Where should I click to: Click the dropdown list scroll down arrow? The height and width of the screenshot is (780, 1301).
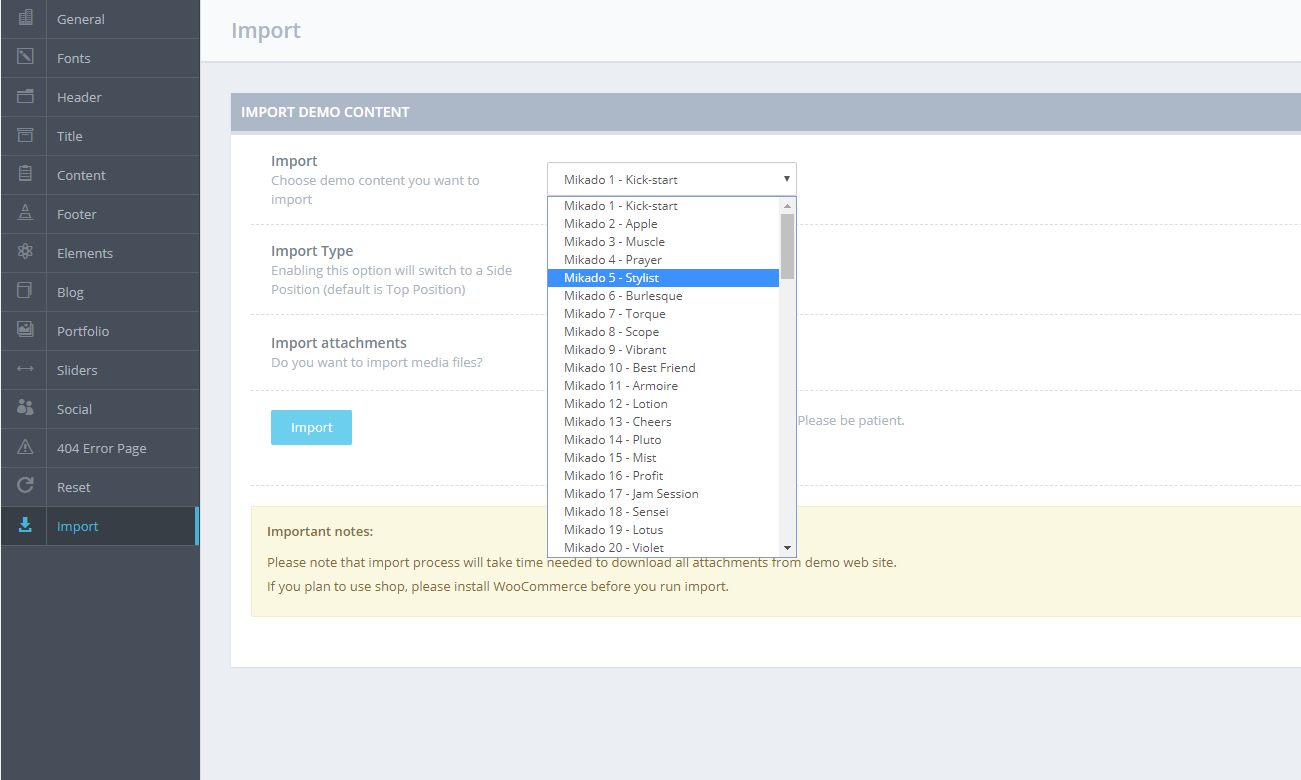coord(787,548)
